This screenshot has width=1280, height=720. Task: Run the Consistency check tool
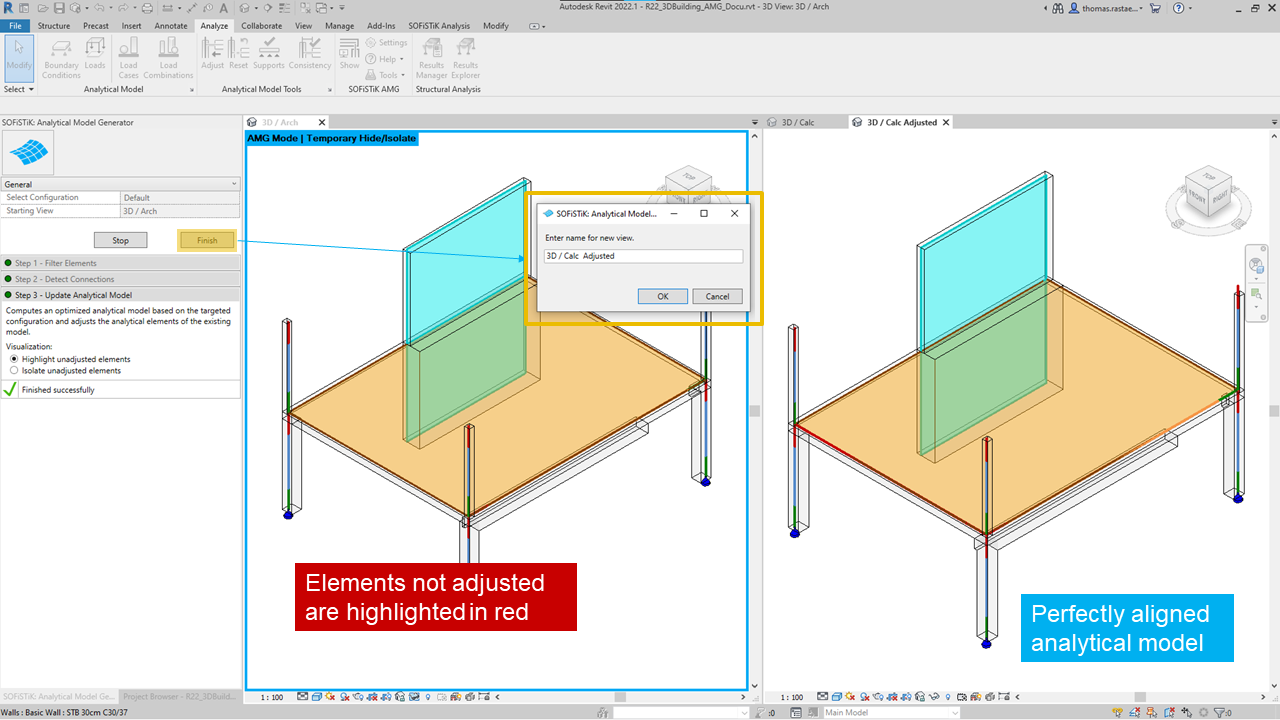[310, 55]
